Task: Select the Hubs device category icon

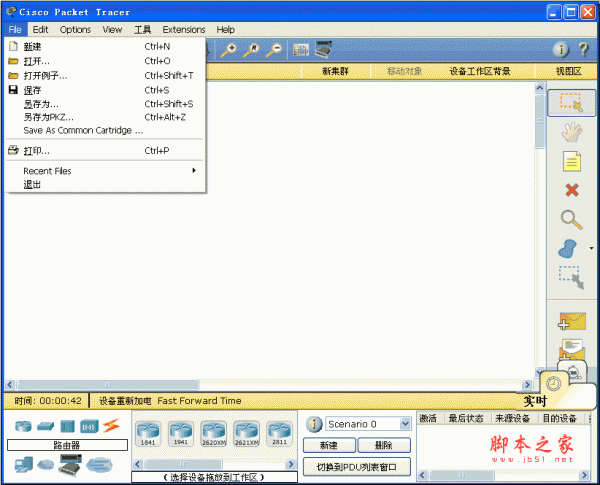Action: pos(67,426)
